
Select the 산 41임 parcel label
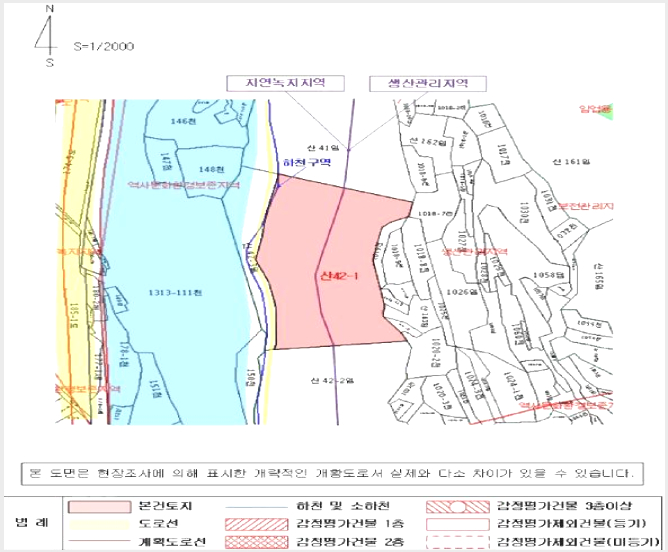tap(322, 148)
